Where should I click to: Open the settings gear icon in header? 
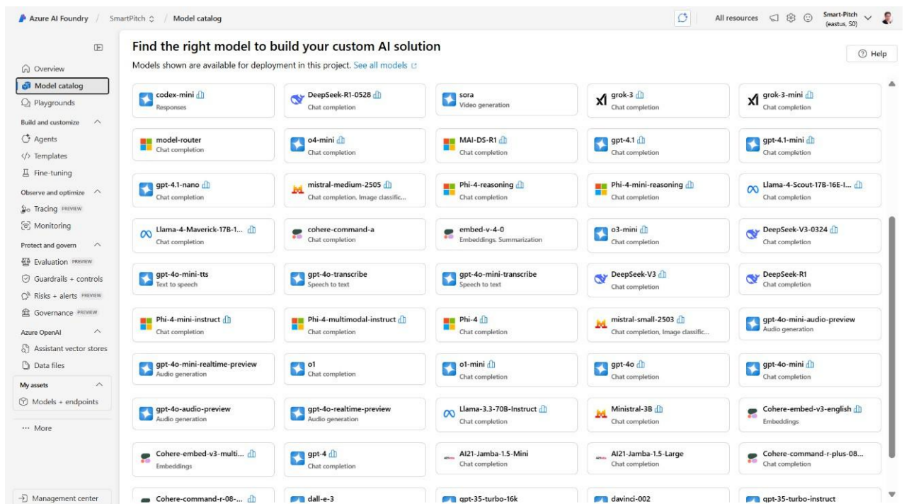[x=790, y=18]
